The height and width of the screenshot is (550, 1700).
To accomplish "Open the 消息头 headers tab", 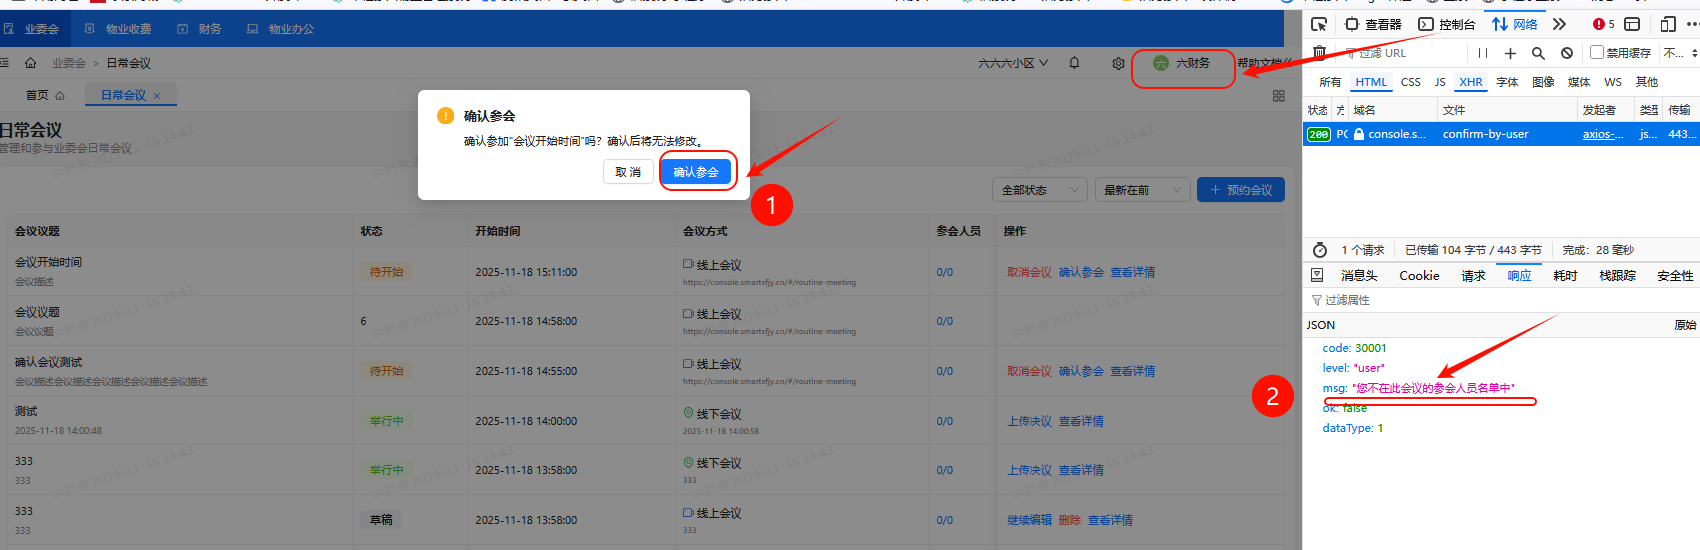I will (1359, 275).
